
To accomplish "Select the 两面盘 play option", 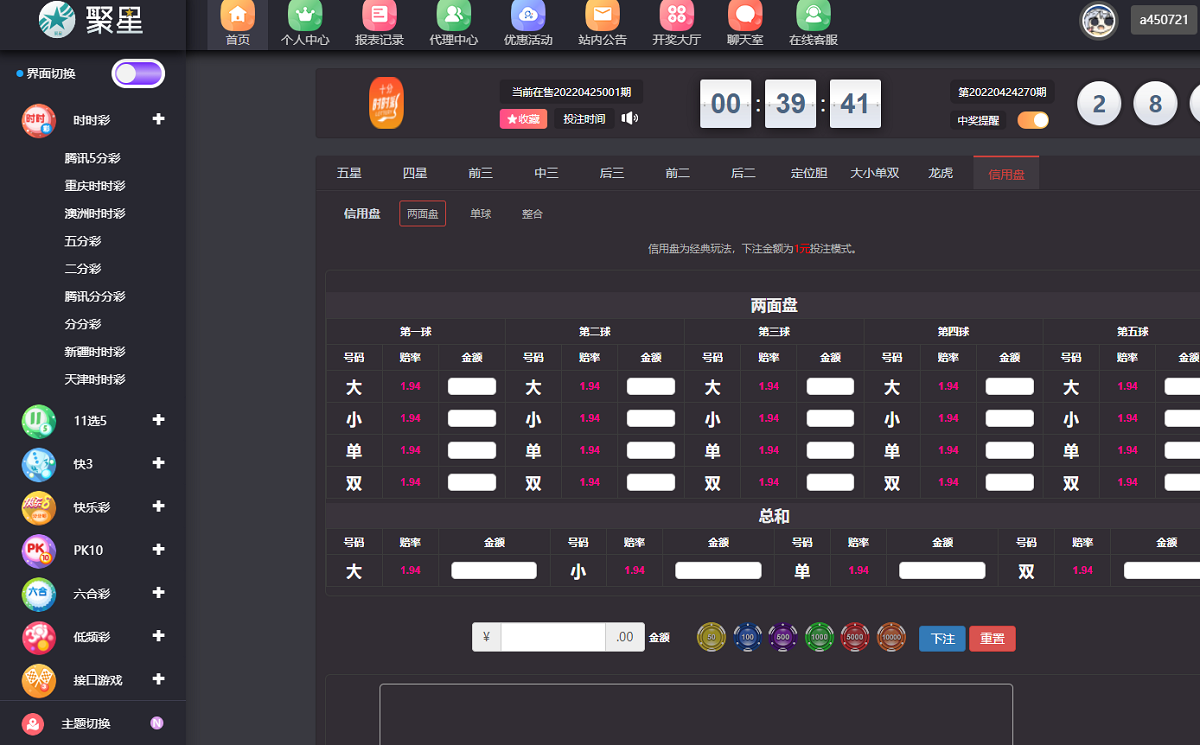I will [422, 214].
